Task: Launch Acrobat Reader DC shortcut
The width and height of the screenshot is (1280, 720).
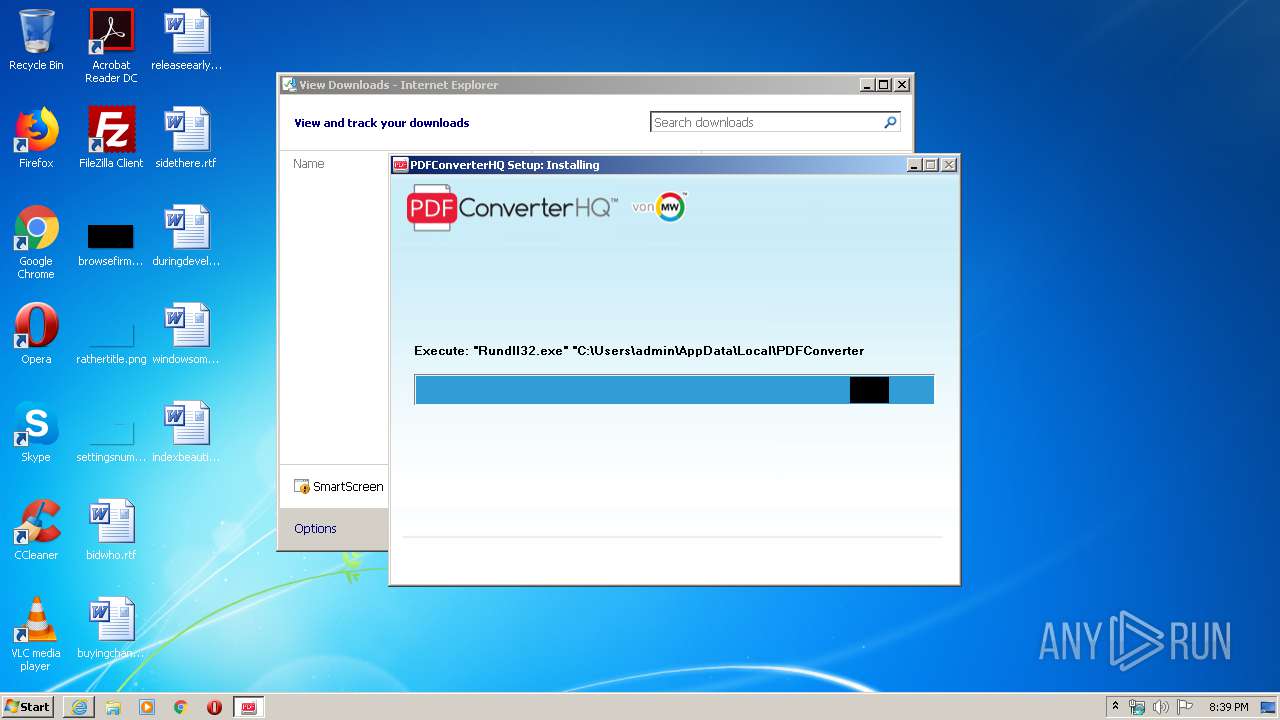Action: pyautogui.click(x=111, y=45)
